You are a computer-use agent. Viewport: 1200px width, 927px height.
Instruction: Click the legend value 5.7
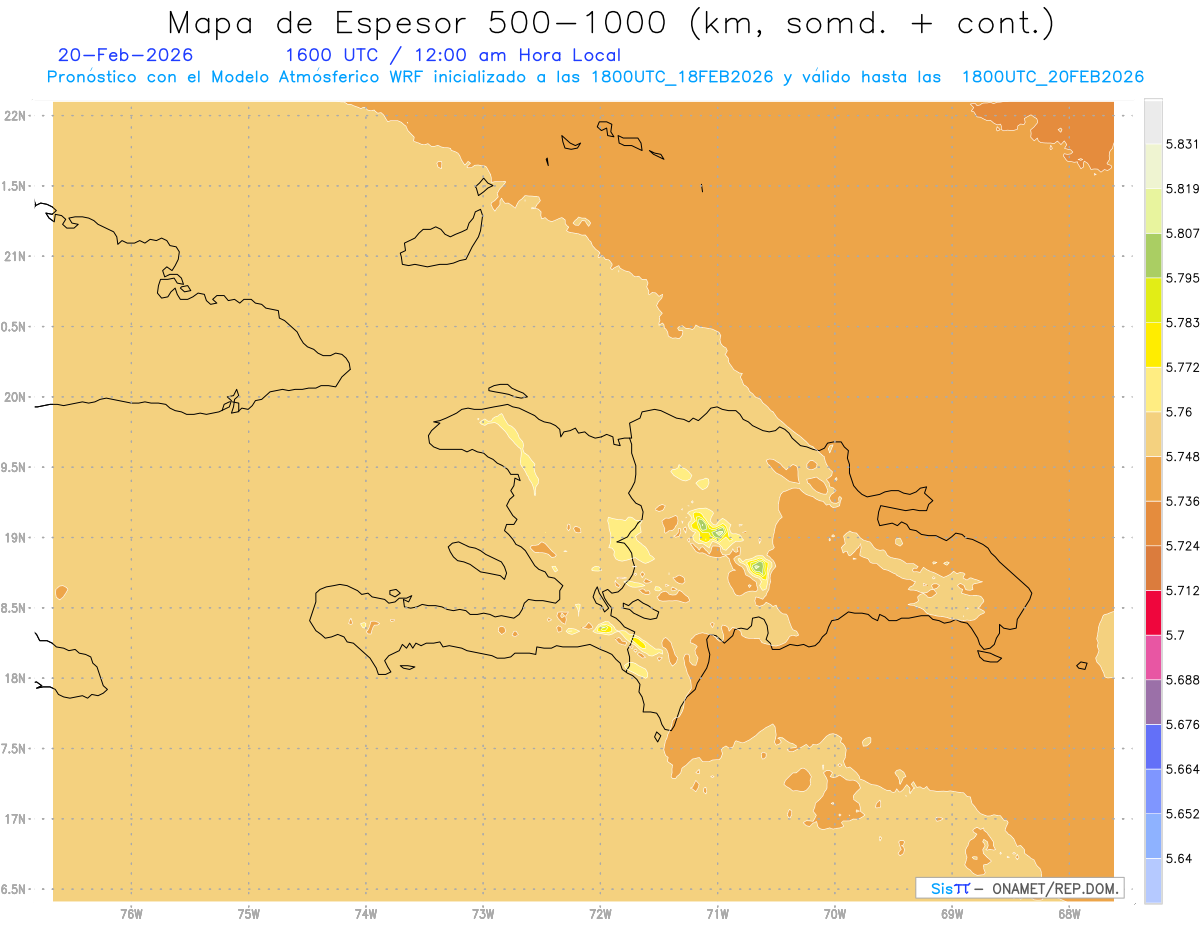(1176, 635)
